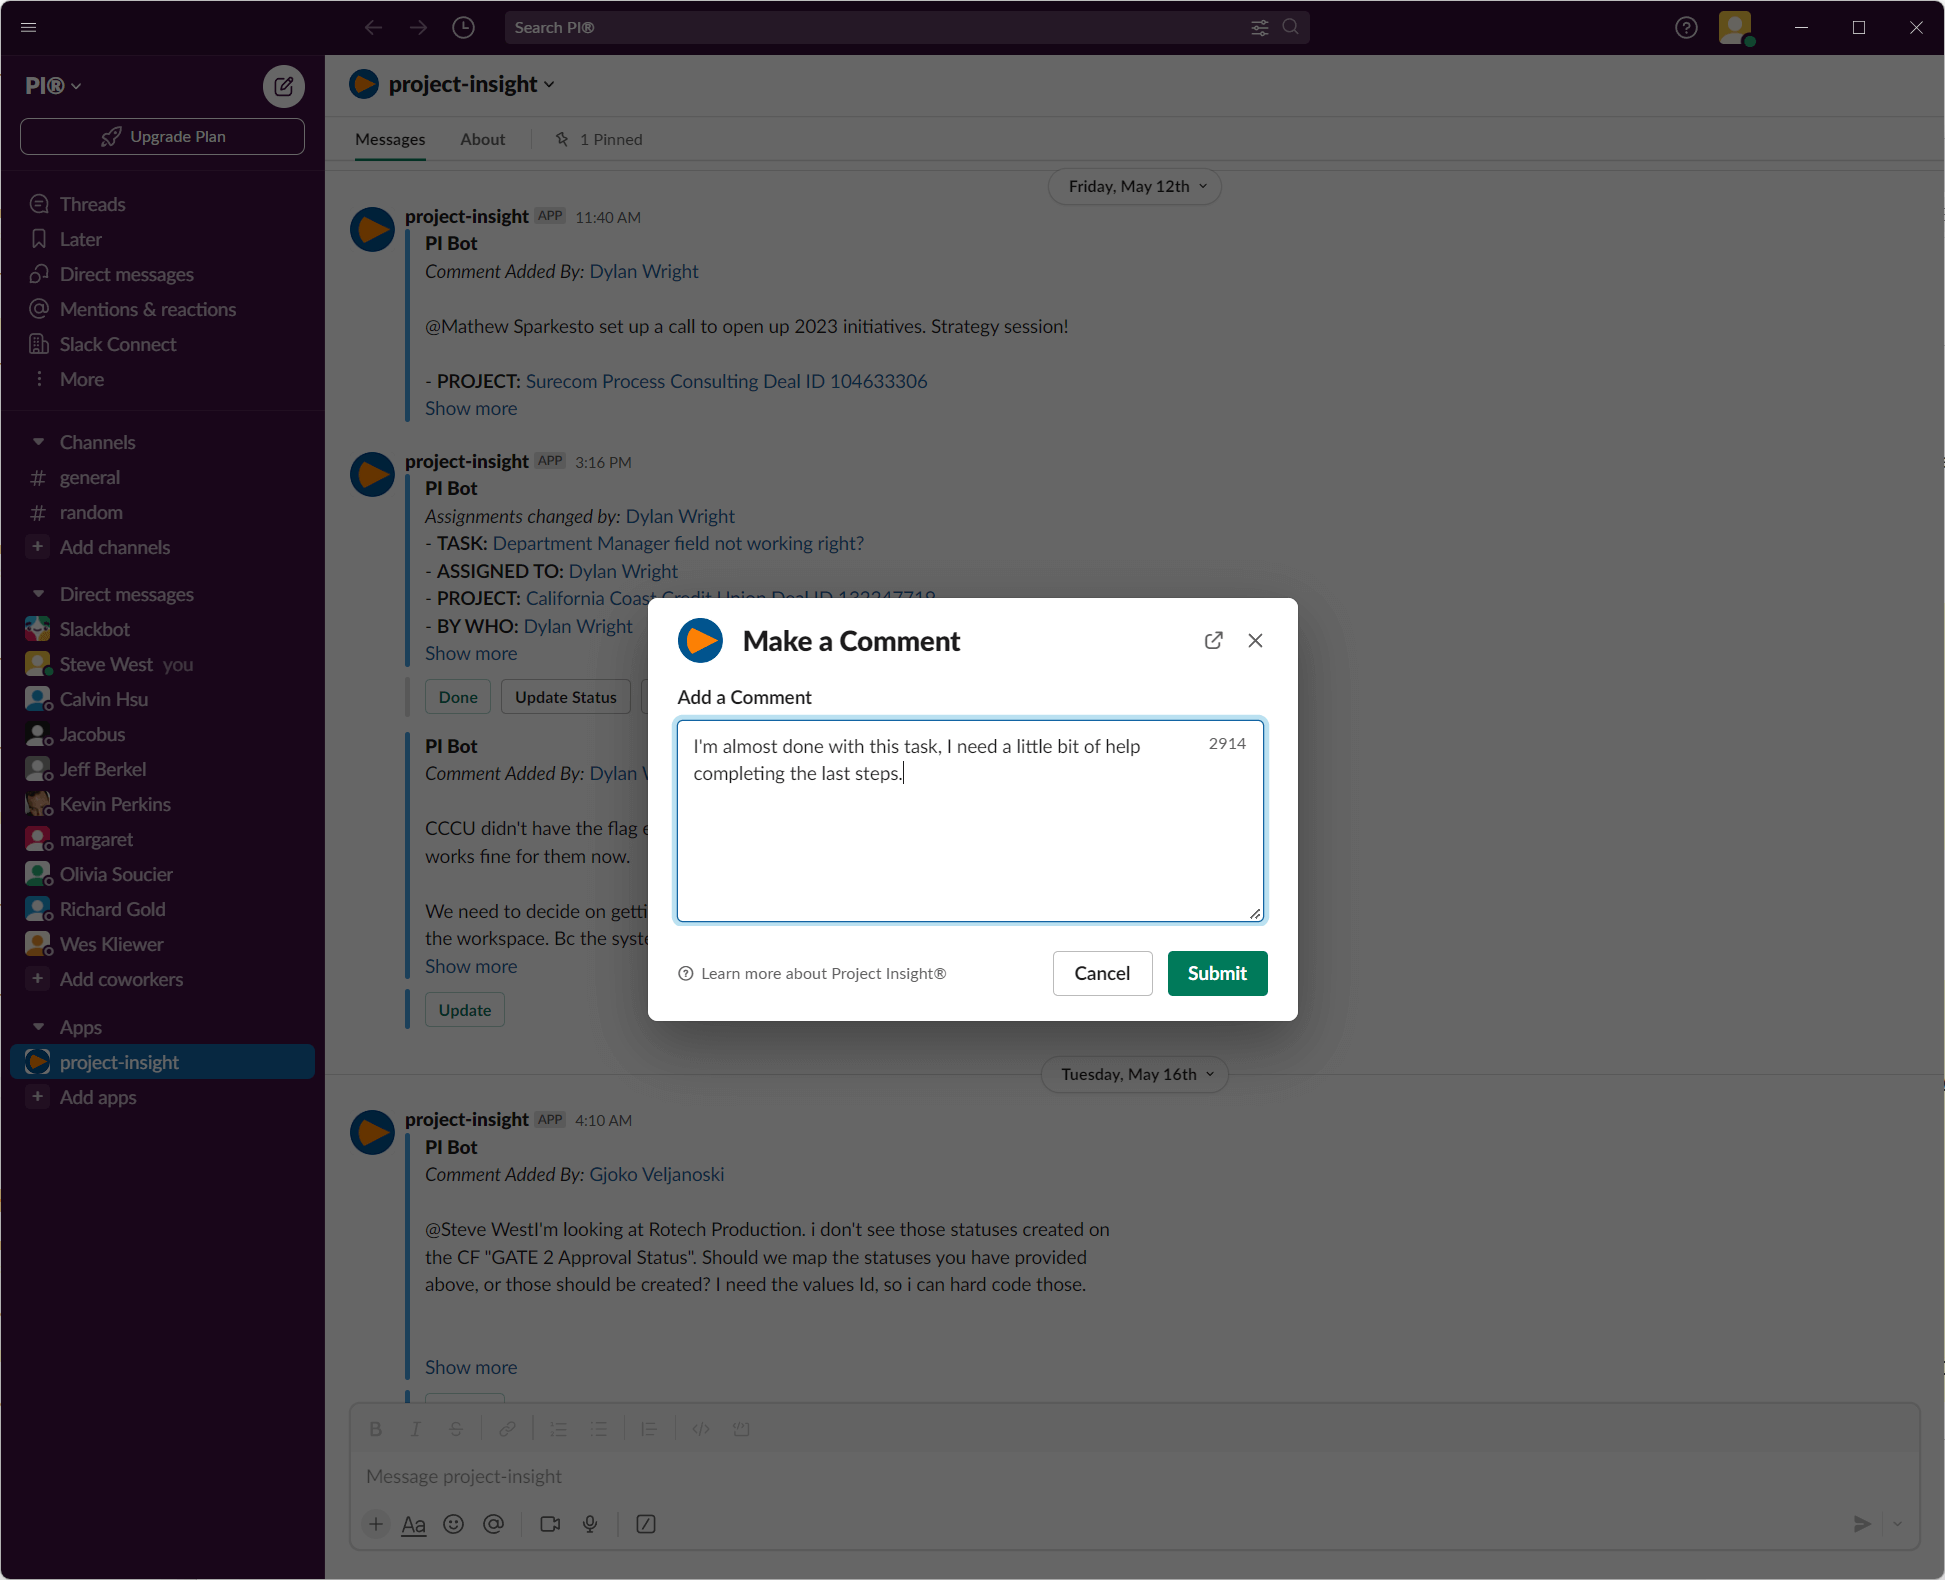Viewport: 1945px width, 1580px height.
Task: Click the send message arrow
Action: (x=1862, y=1524)
